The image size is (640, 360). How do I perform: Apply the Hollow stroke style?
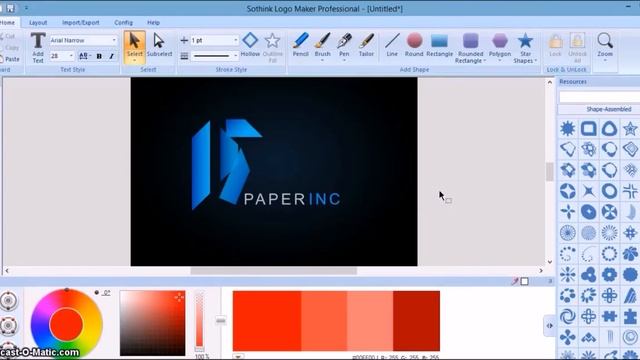[250, 44]
